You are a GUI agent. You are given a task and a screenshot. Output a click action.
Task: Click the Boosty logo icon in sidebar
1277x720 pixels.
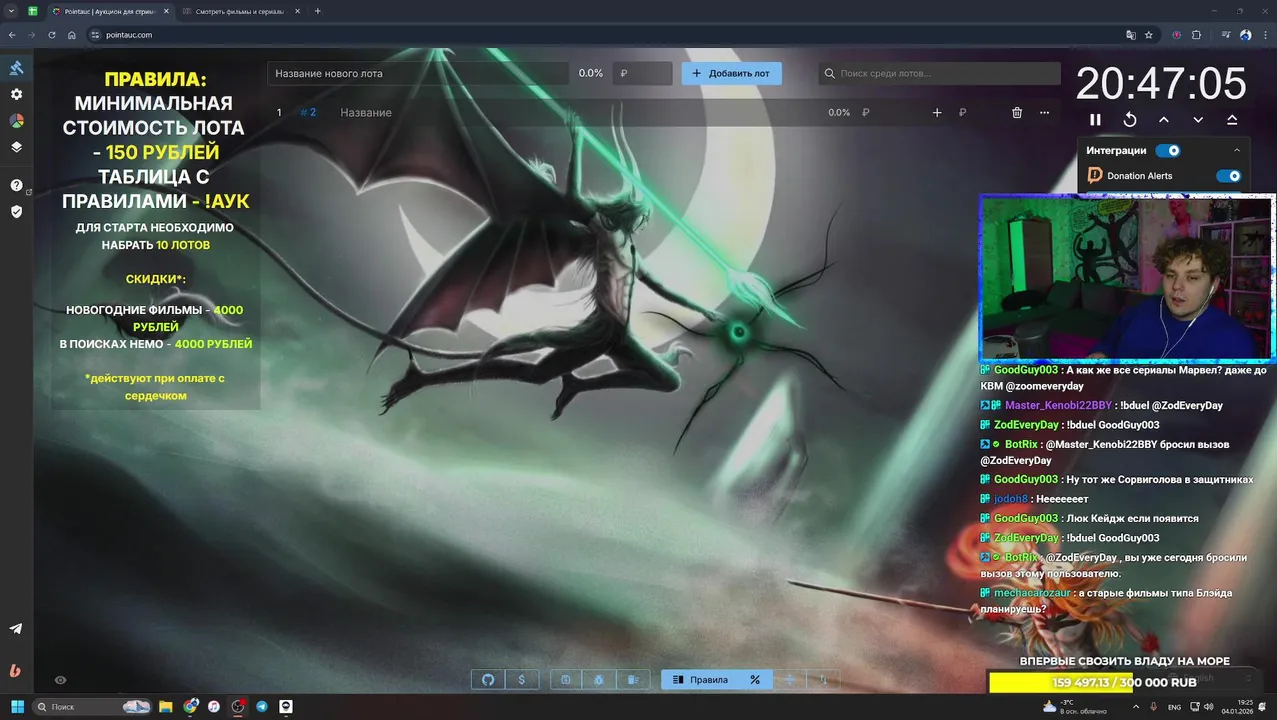[15, 671]
